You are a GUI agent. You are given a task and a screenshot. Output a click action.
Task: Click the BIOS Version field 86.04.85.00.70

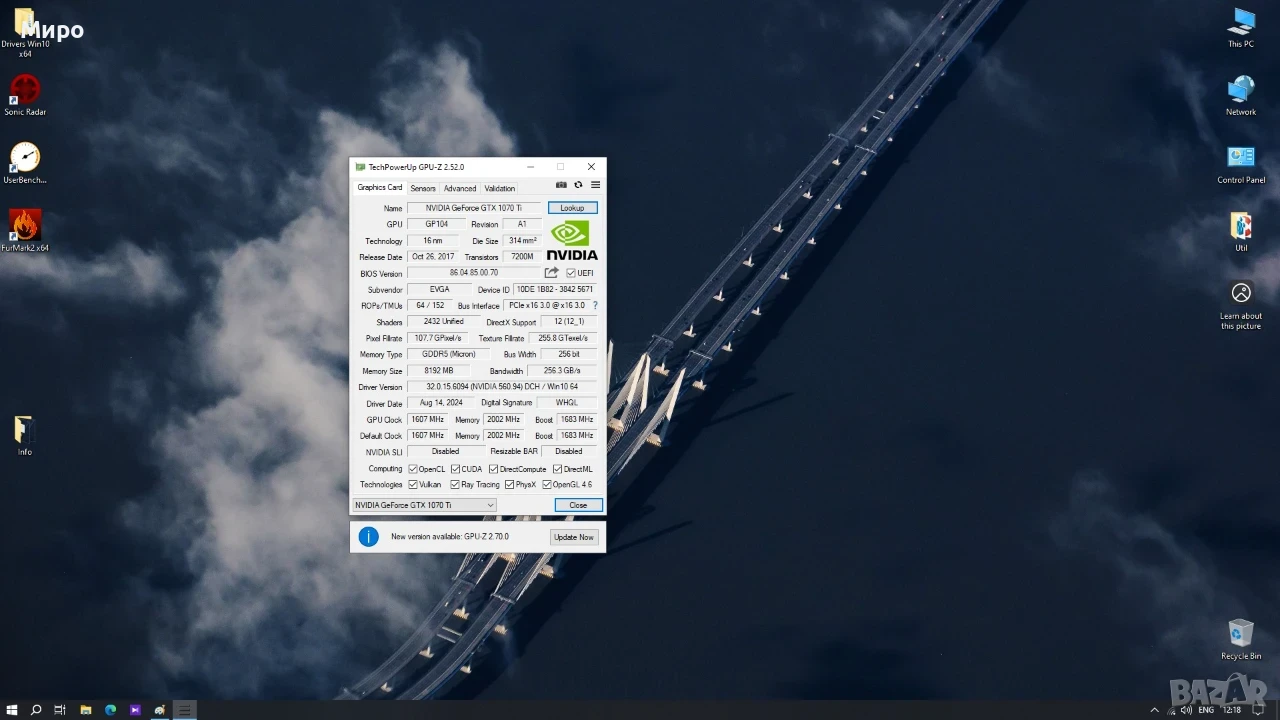(x=474, y=273)
